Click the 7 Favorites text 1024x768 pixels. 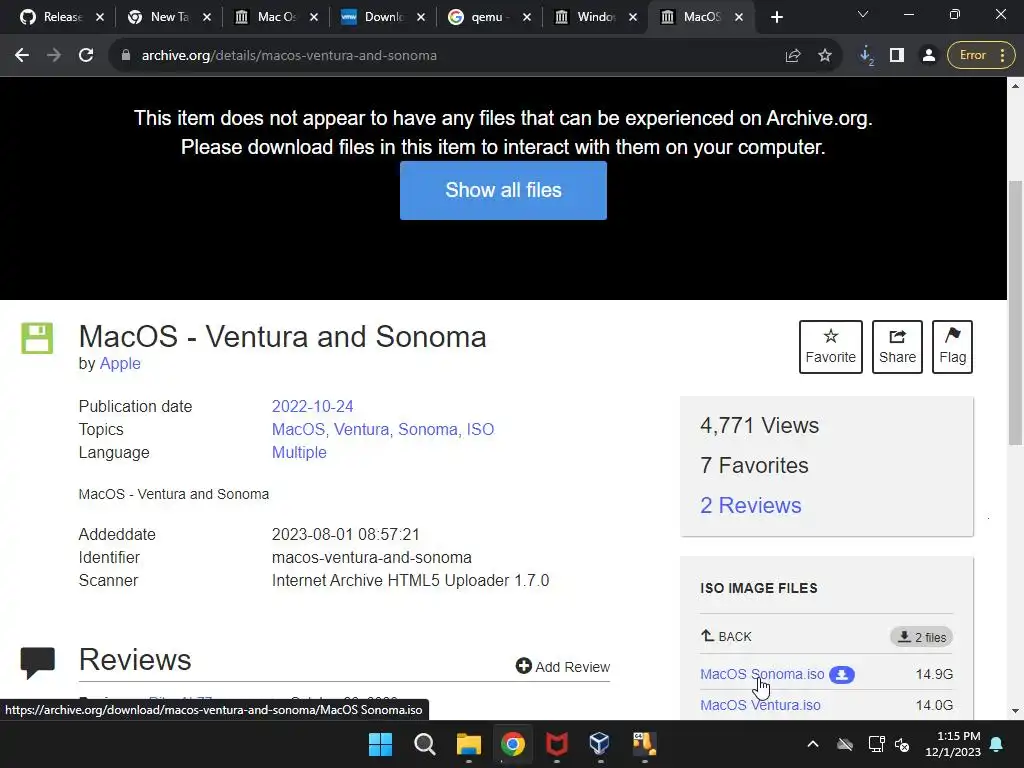click(754, 466)
